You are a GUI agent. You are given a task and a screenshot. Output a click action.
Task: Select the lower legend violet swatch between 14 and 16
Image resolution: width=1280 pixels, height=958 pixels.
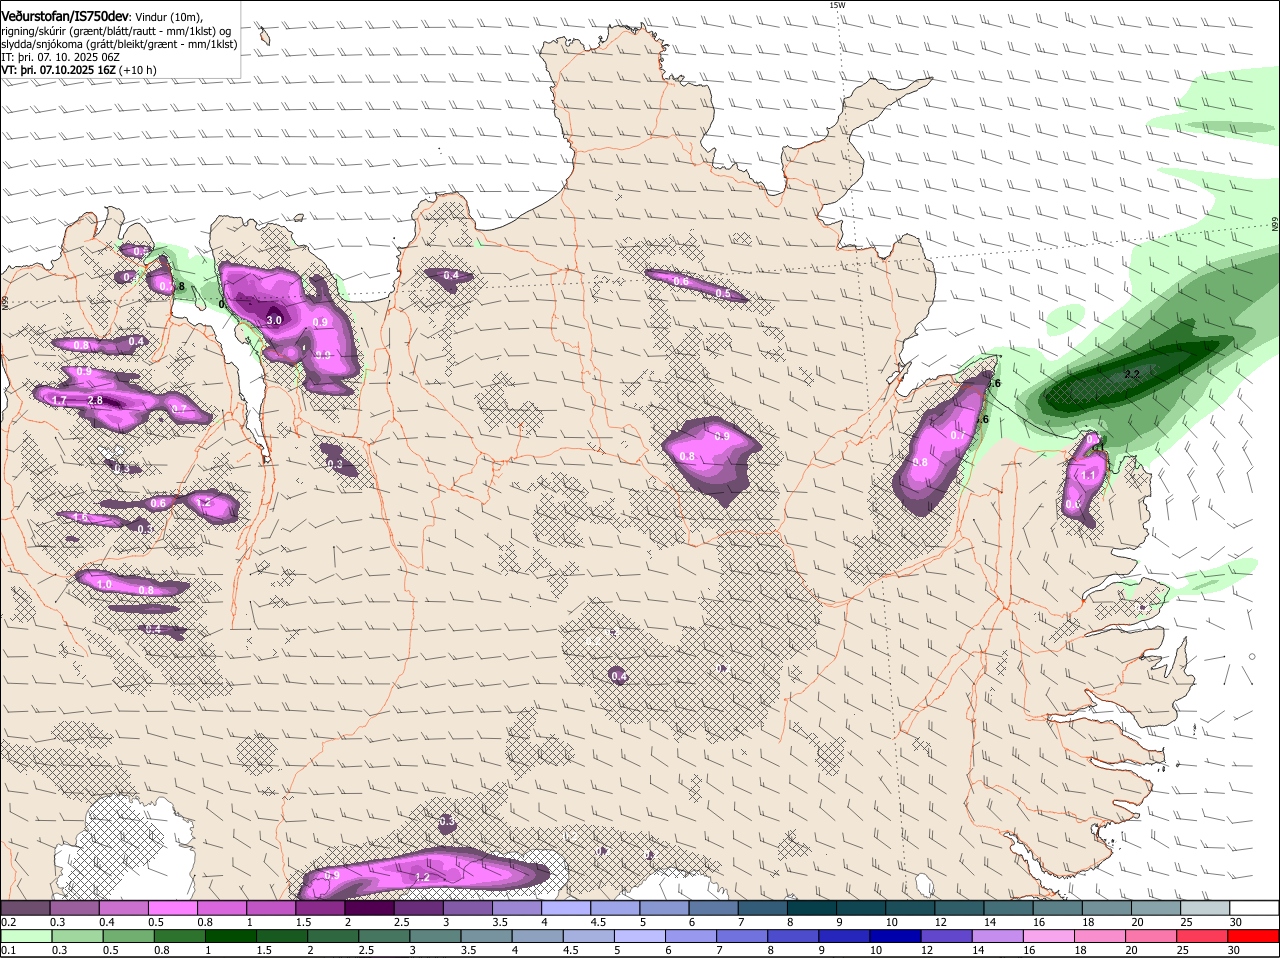(x=1000, y=936)
